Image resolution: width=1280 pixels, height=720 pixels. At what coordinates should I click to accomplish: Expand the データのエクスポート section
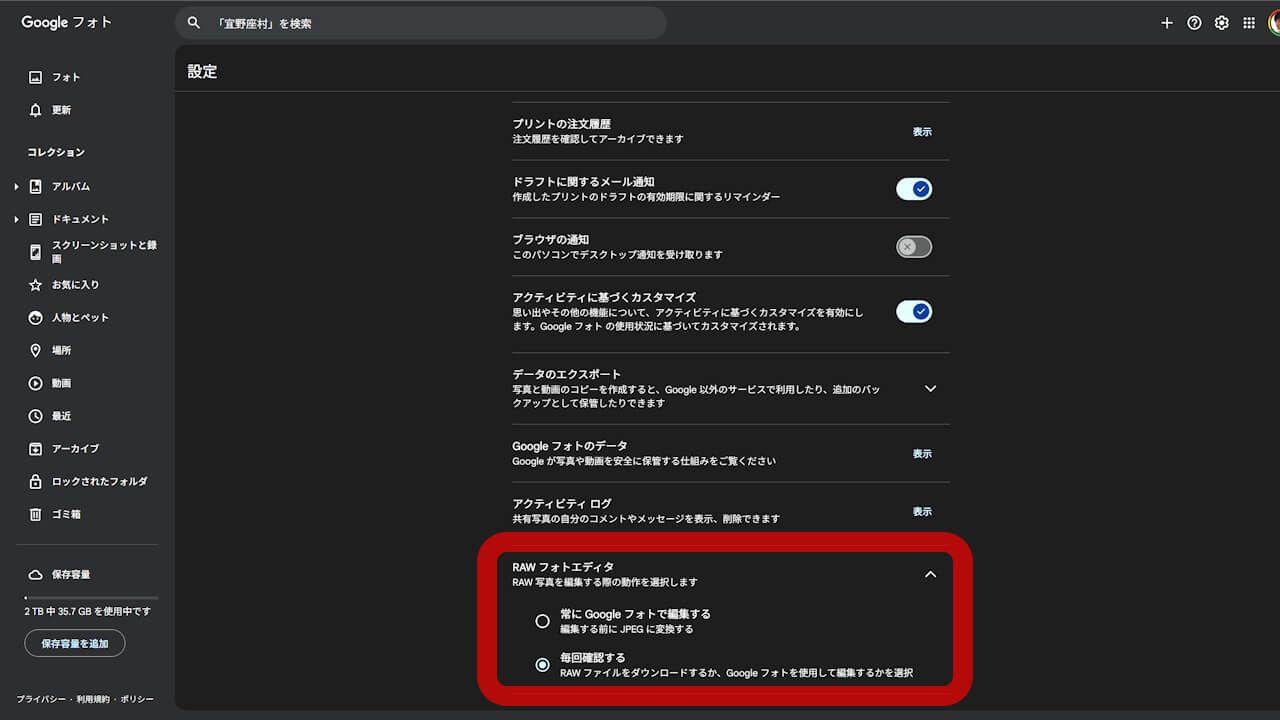tap(930, 388)
